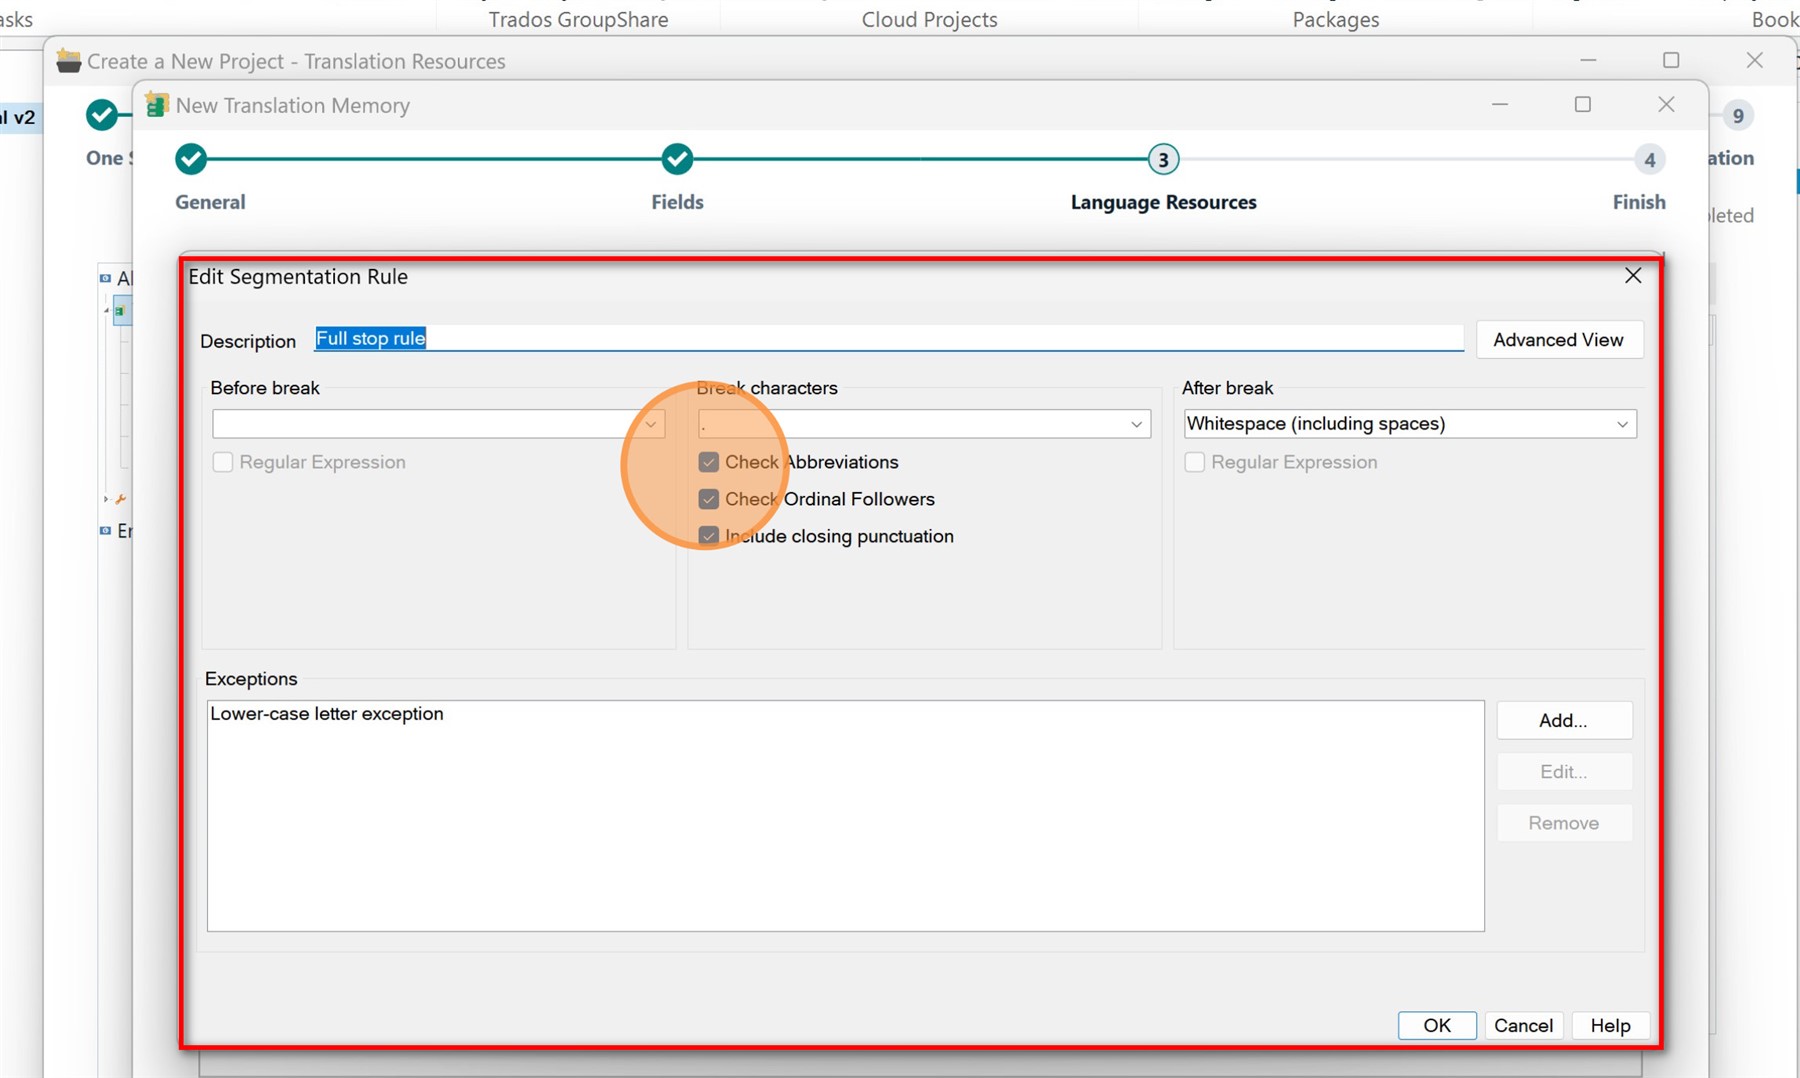Select the Packages ribbon tab
1800x1078 pixels.
tap(1335, 19)
